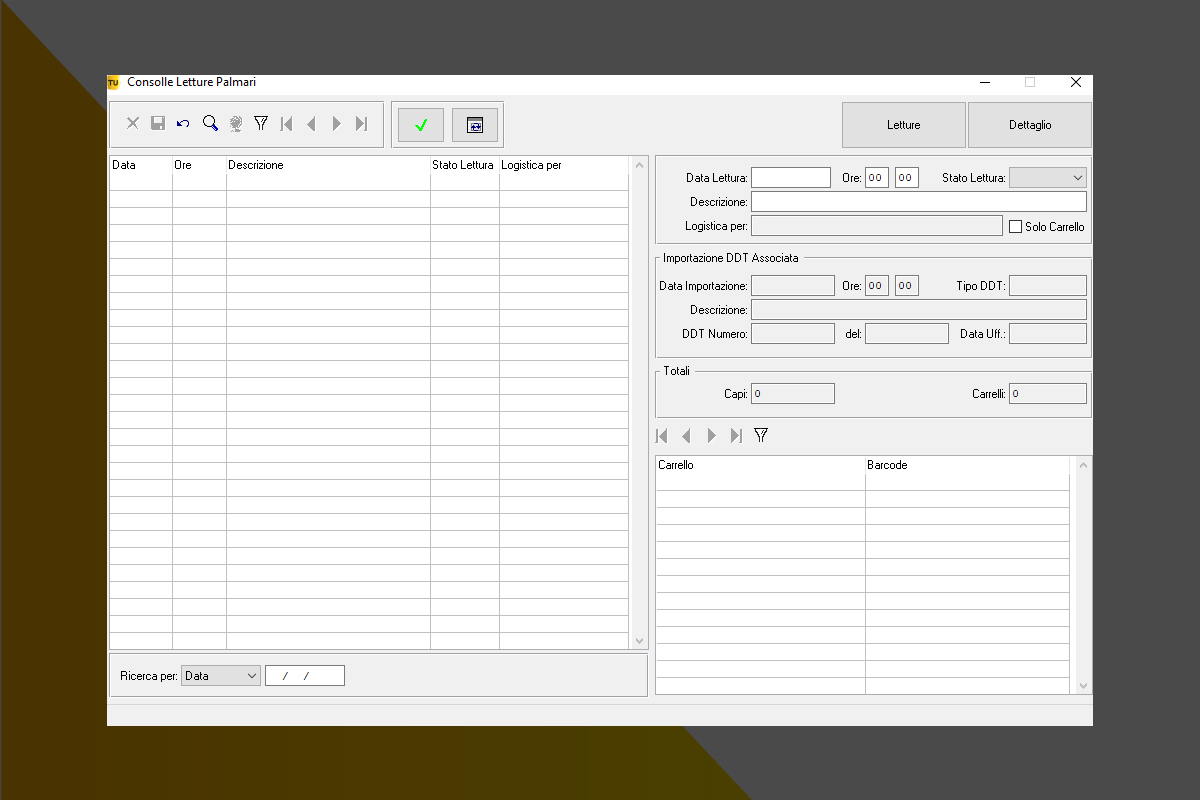Switch to the Letture tab

[904, 125]
